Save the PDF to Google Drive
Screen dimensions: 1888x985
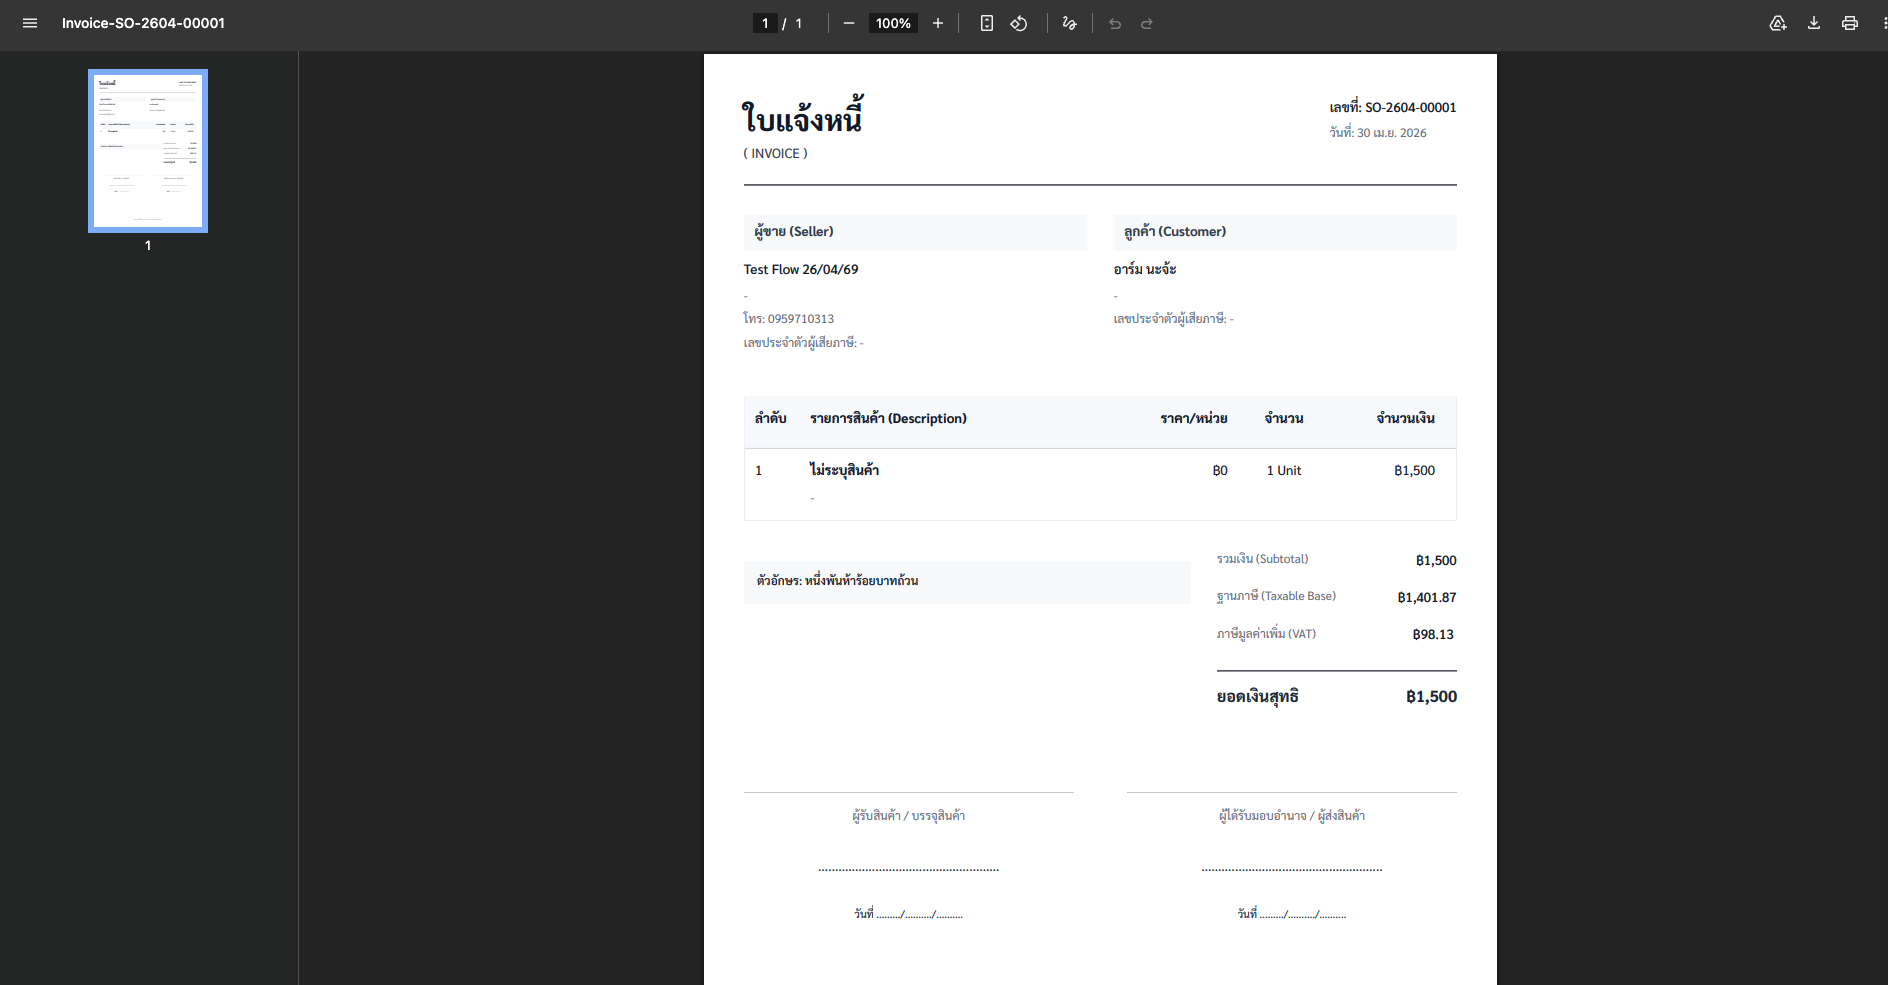(1778, 23)
